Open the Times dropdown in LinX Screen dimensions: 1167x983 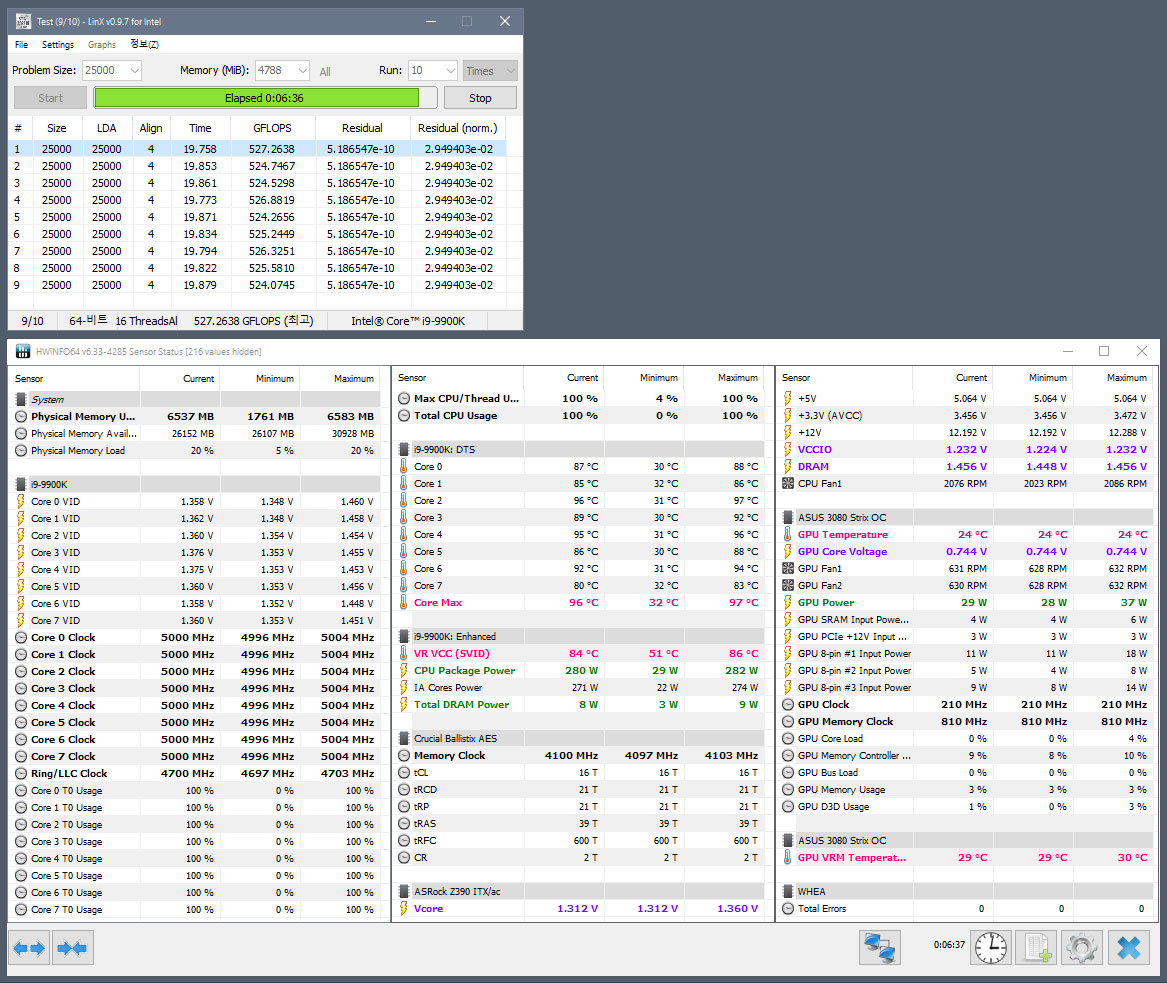click(x=490, y=71)
